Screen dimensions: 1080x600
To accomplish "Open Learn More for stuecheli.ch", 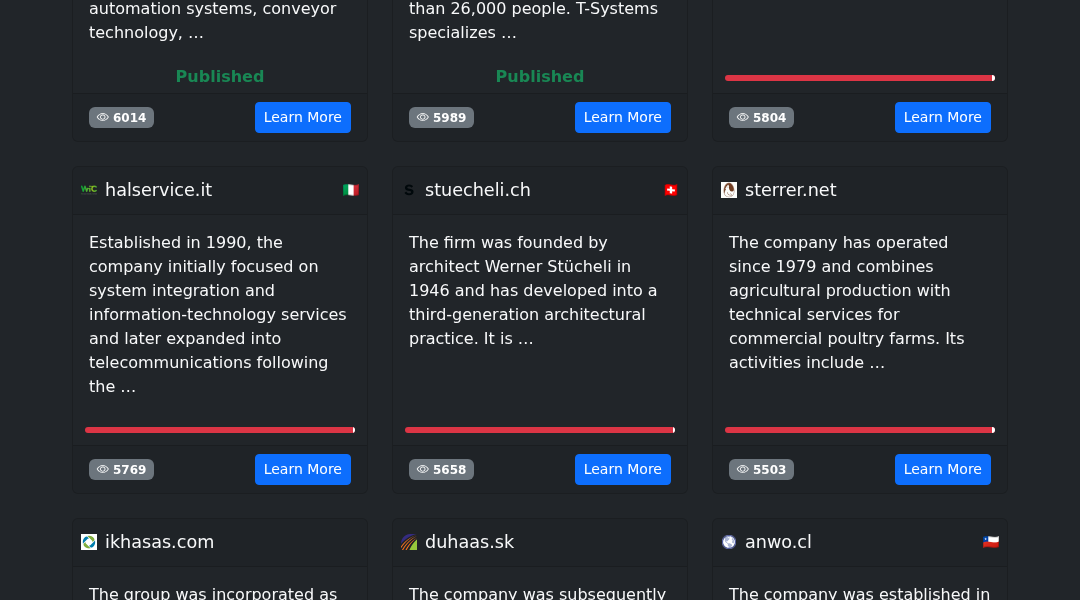I will tap(623, 469).
